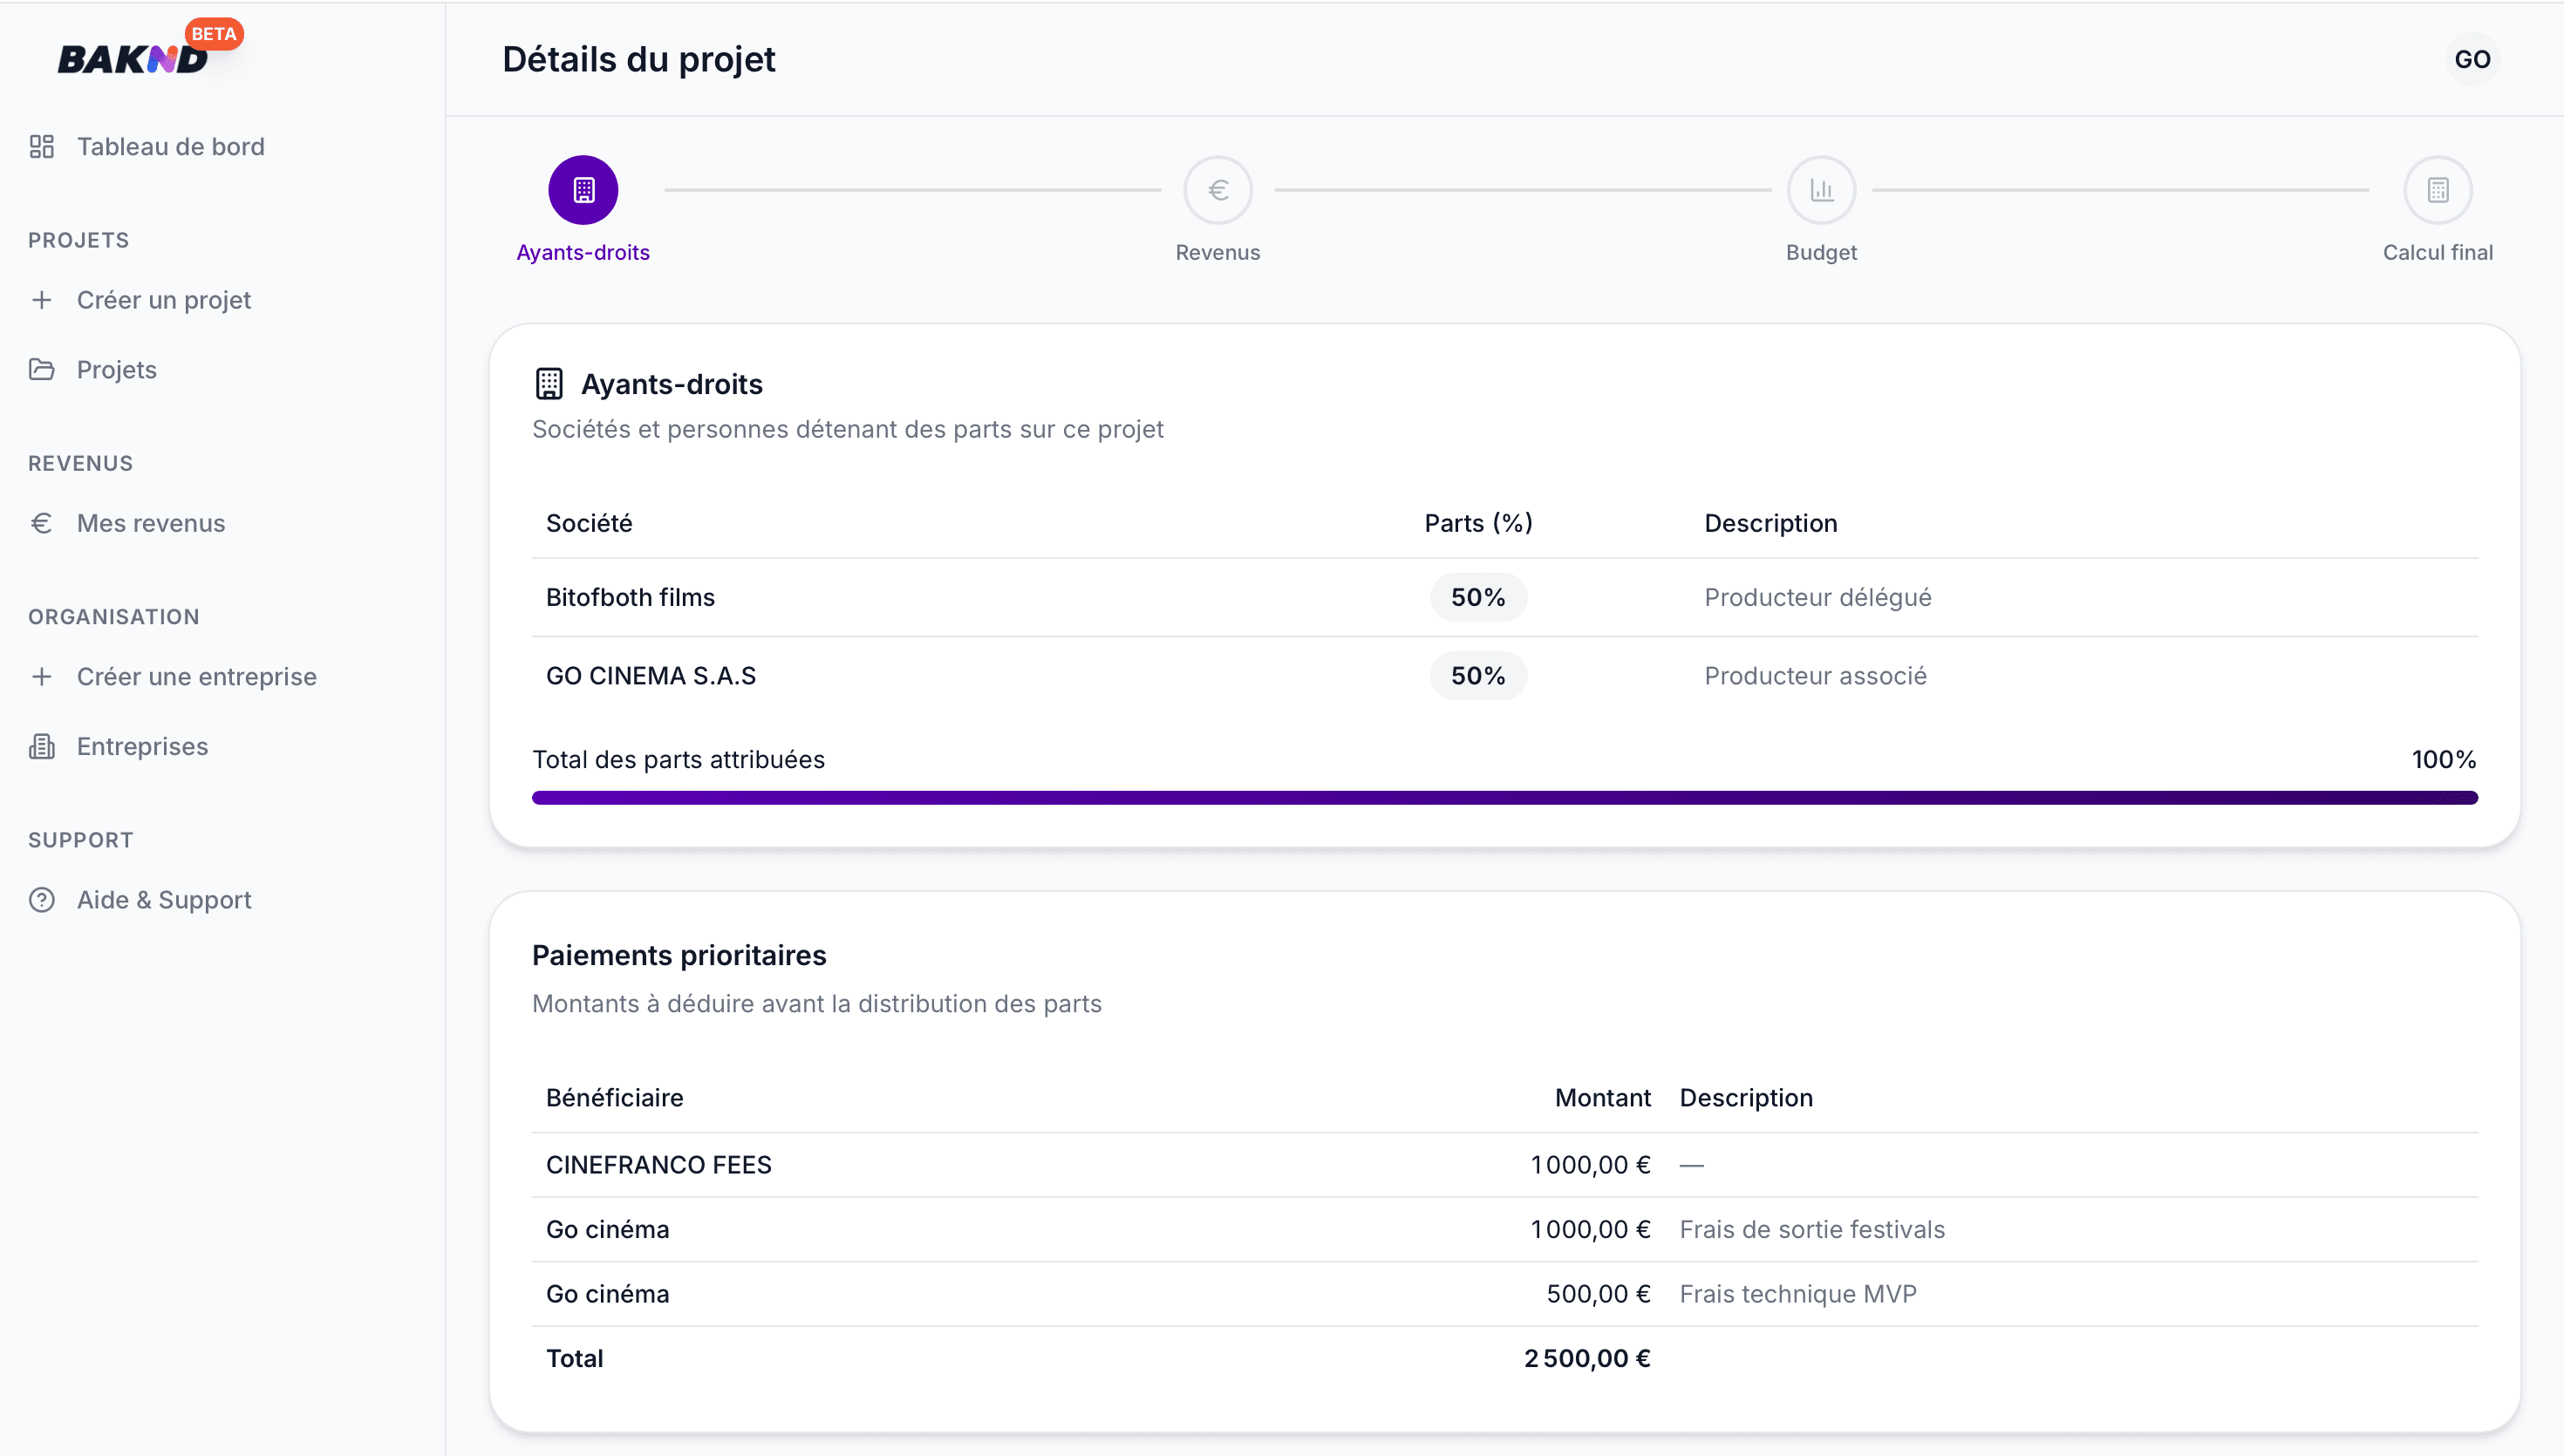Select the Calcul final calculator icon
The height and width of the screenshot is (1456, 2564).
(x=2438, y=190)
